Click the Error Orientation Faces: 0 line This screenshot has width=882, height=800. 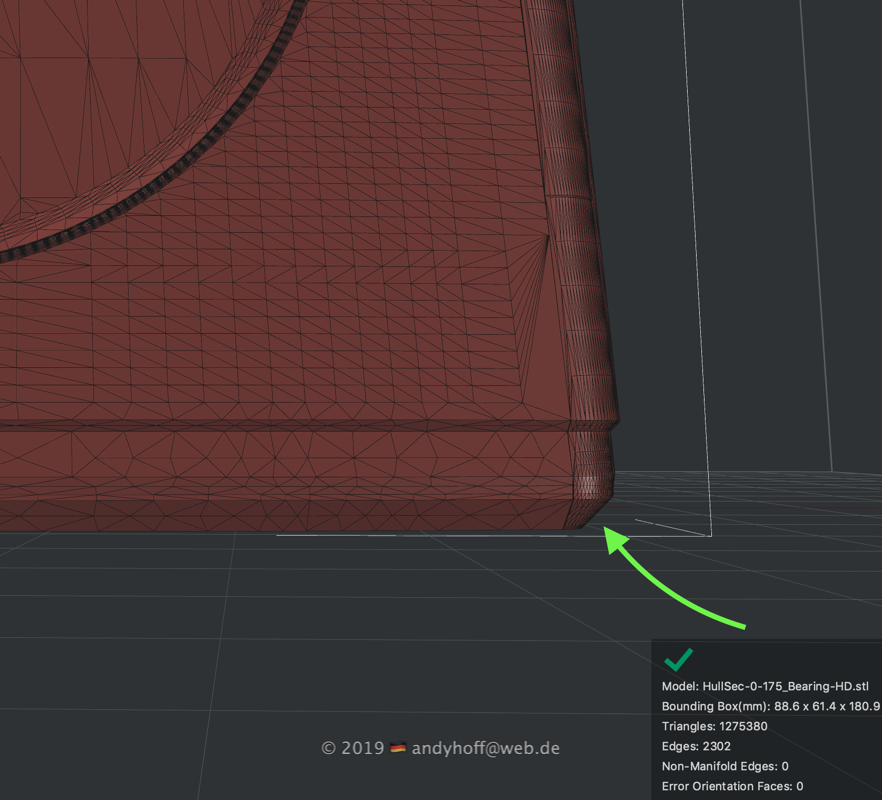(x=732, y=787)
